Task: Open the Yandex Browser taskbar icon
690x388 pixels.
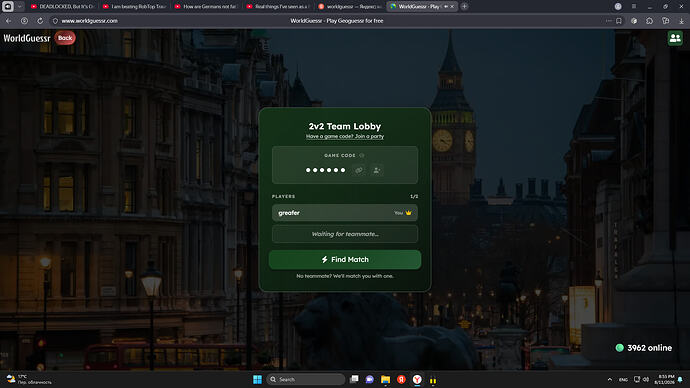Action: tap(417, 379)
